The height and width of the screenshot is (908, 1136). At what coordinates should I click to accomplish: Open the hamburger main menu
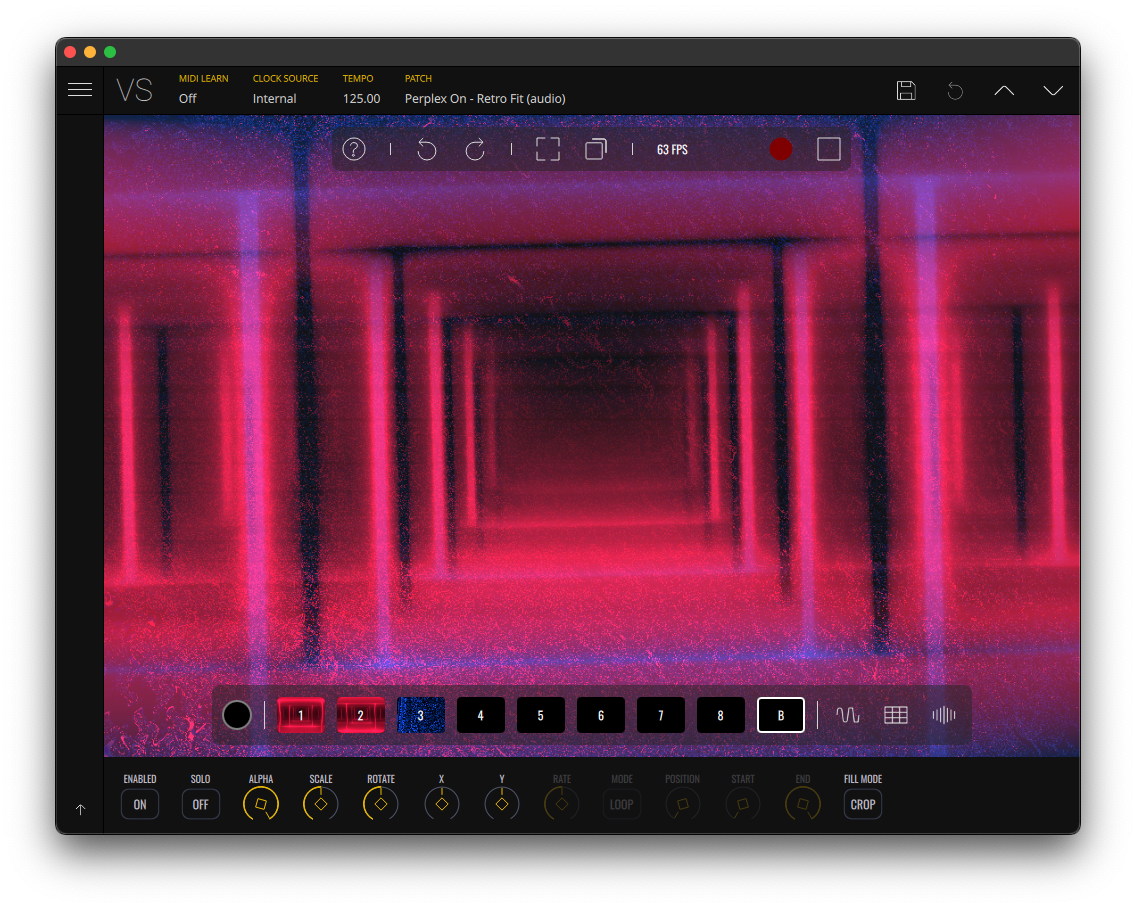[x=80, y=90]
